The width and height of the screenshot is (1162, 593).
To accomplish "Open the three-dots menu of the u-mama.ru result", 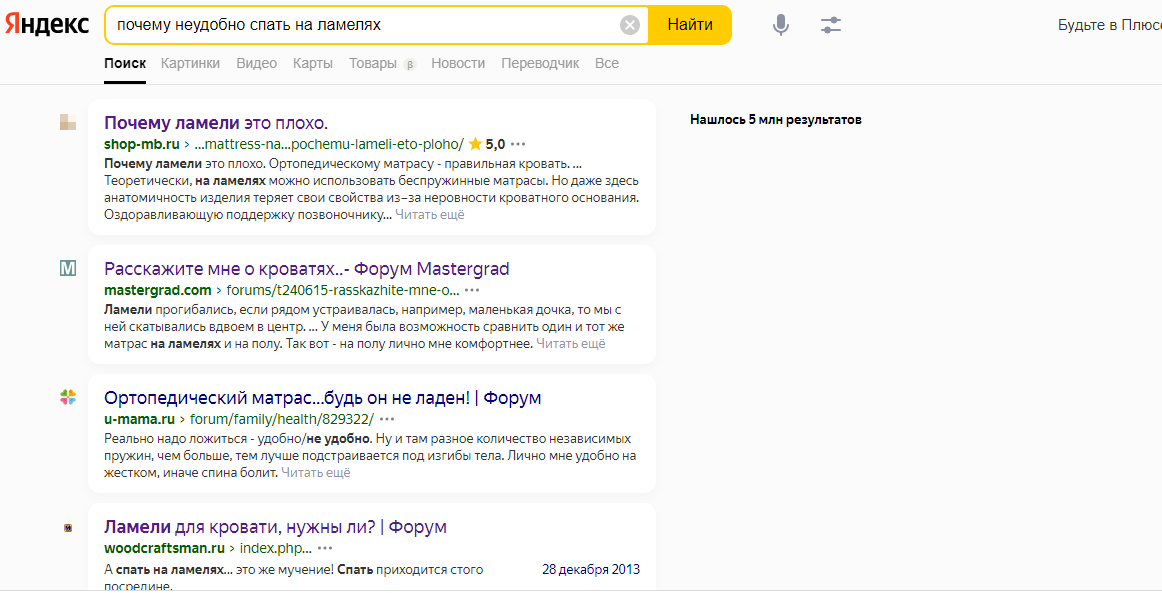I will tap(387, 419).
